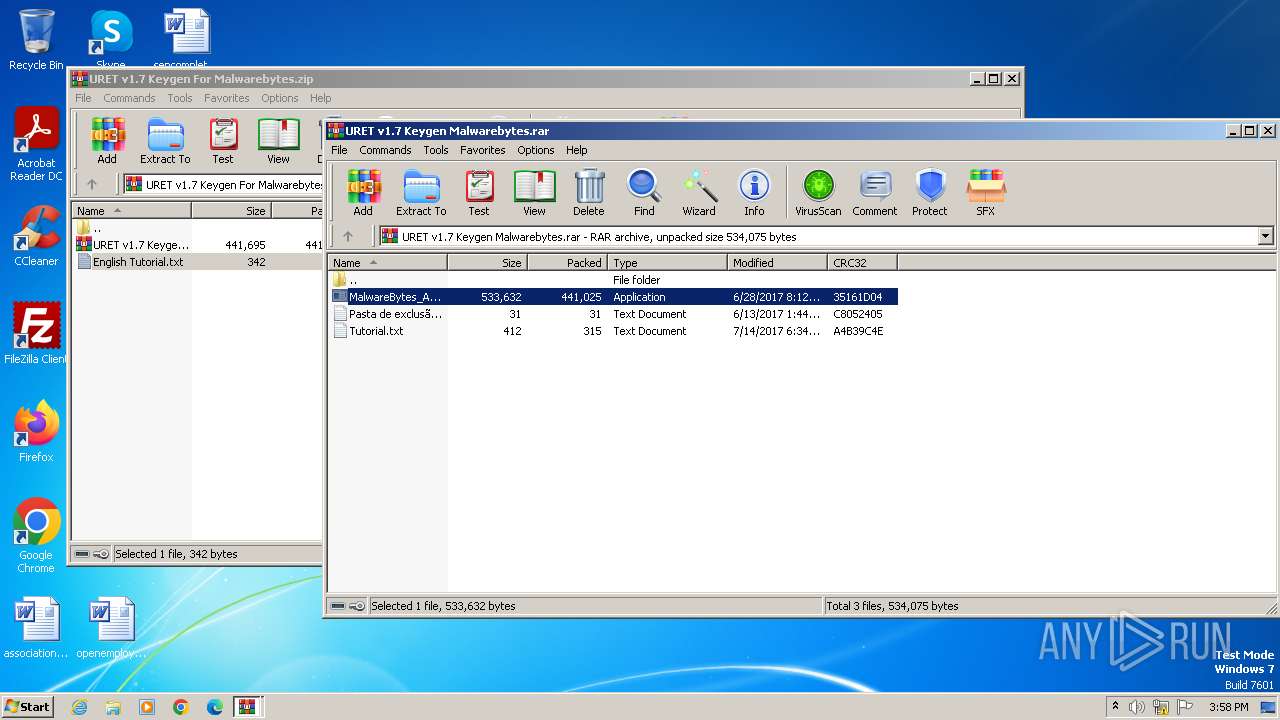Open Favorites menu in the .zip window
The height and width of the screenshot is (720, 1280).
click(227, 98)
